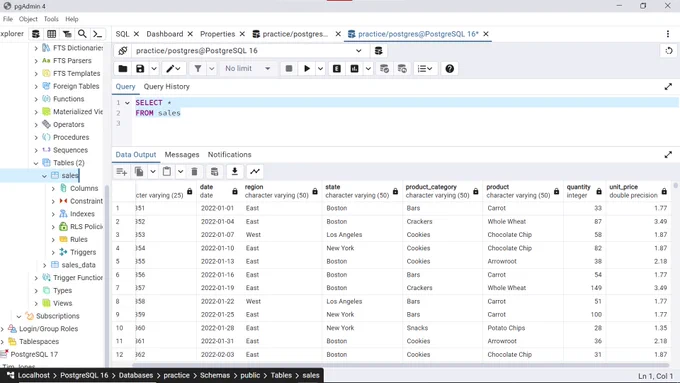Viewport: 680px width, 383px height.
Task: Switch to the Query History tab
Action: tap(167, 87)
